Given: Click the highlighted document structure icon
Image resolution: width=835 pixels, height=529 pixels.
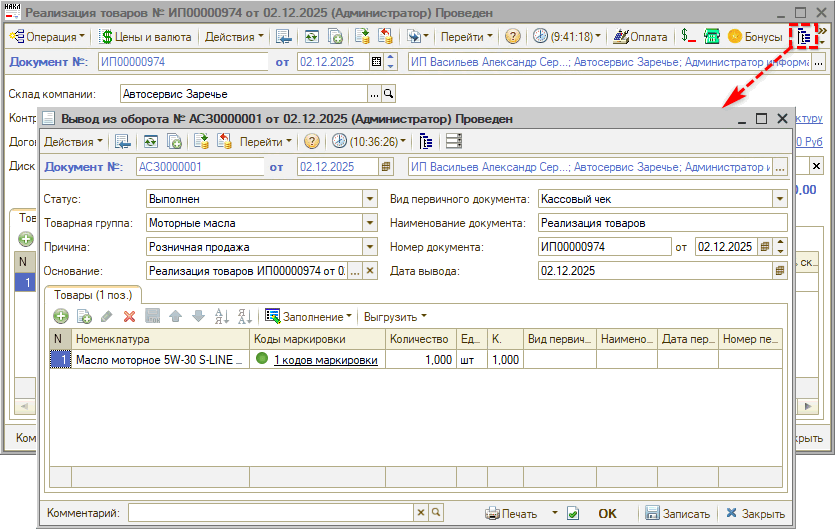Looking at the screenshot, I should [x=806, y=36].
